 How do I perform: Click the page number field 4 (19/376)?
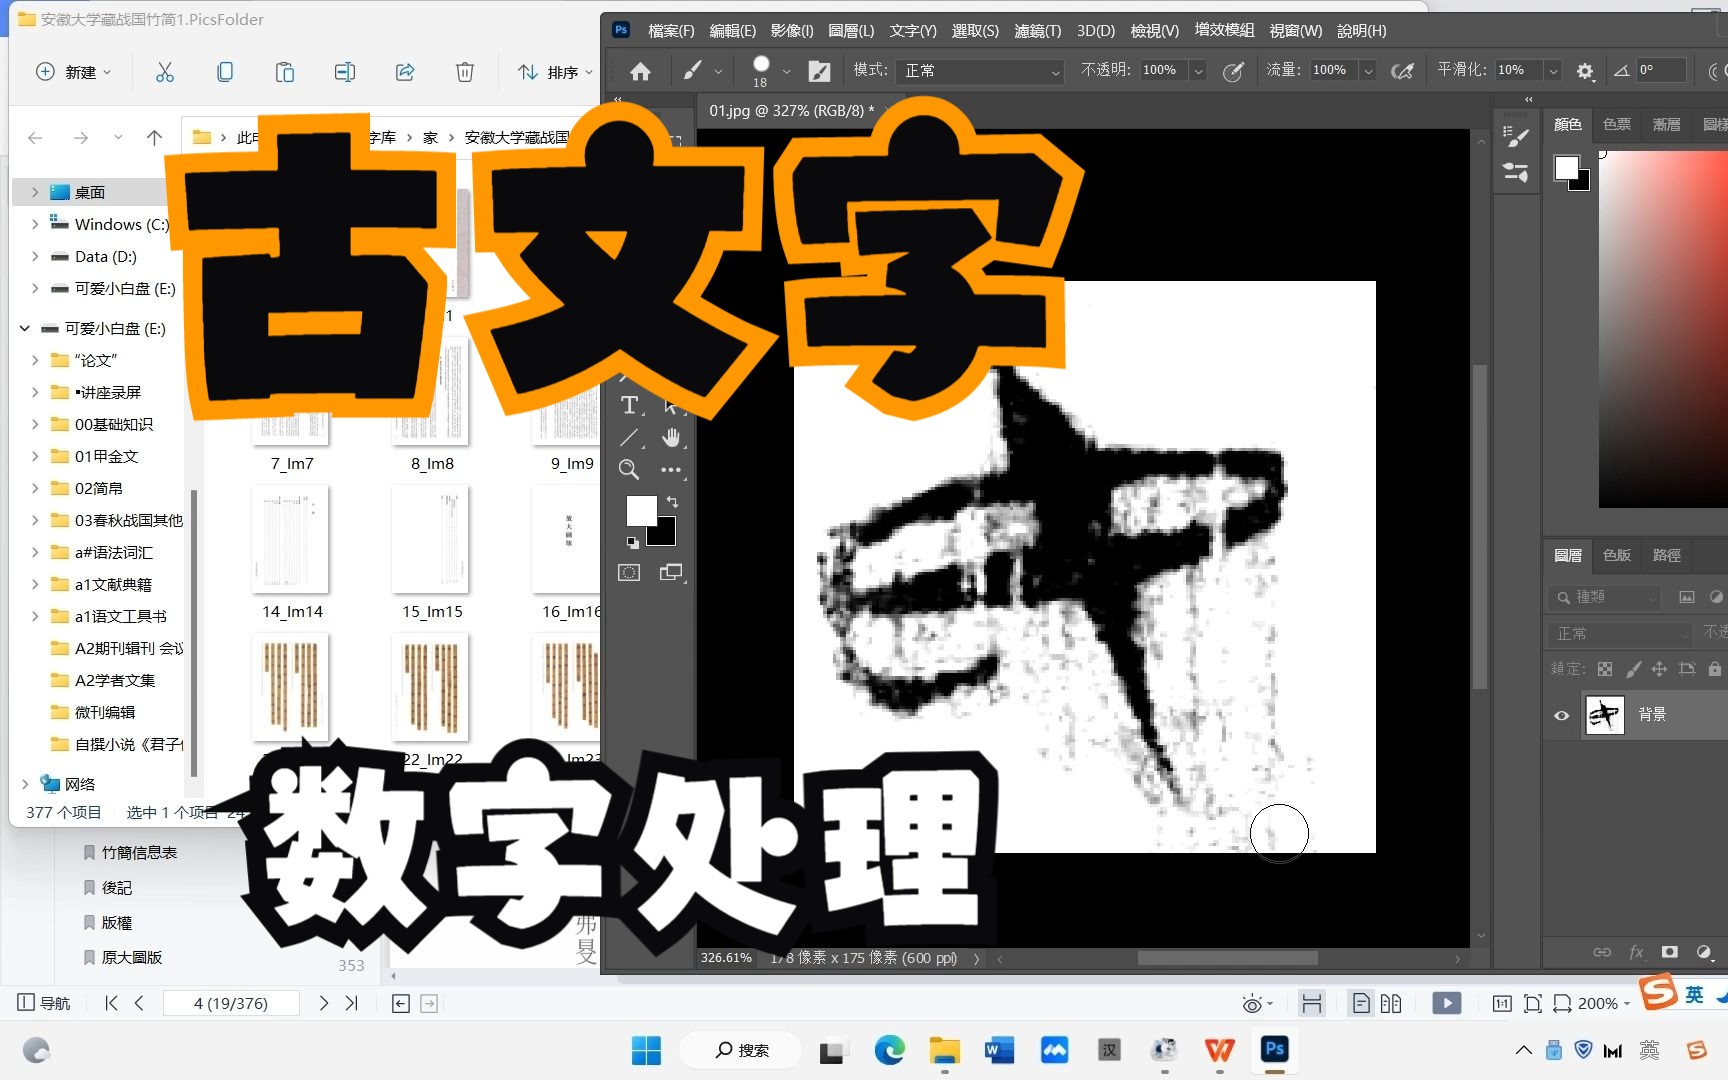point(231,1003)
